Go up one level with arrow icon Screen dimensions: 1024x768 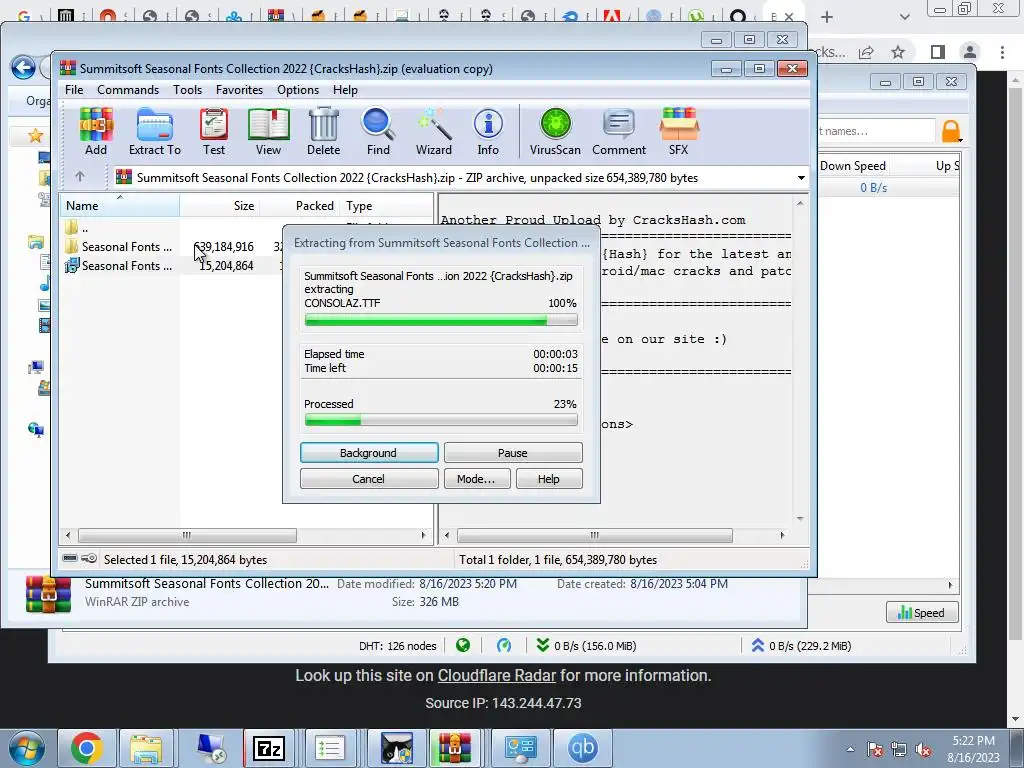[80, 176]
